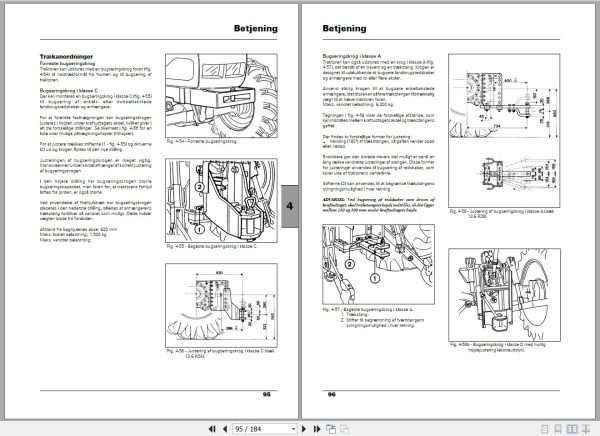Click figure 4-58 class A adjustment diagram
The image size is (600, 436).
coord(504,131)
